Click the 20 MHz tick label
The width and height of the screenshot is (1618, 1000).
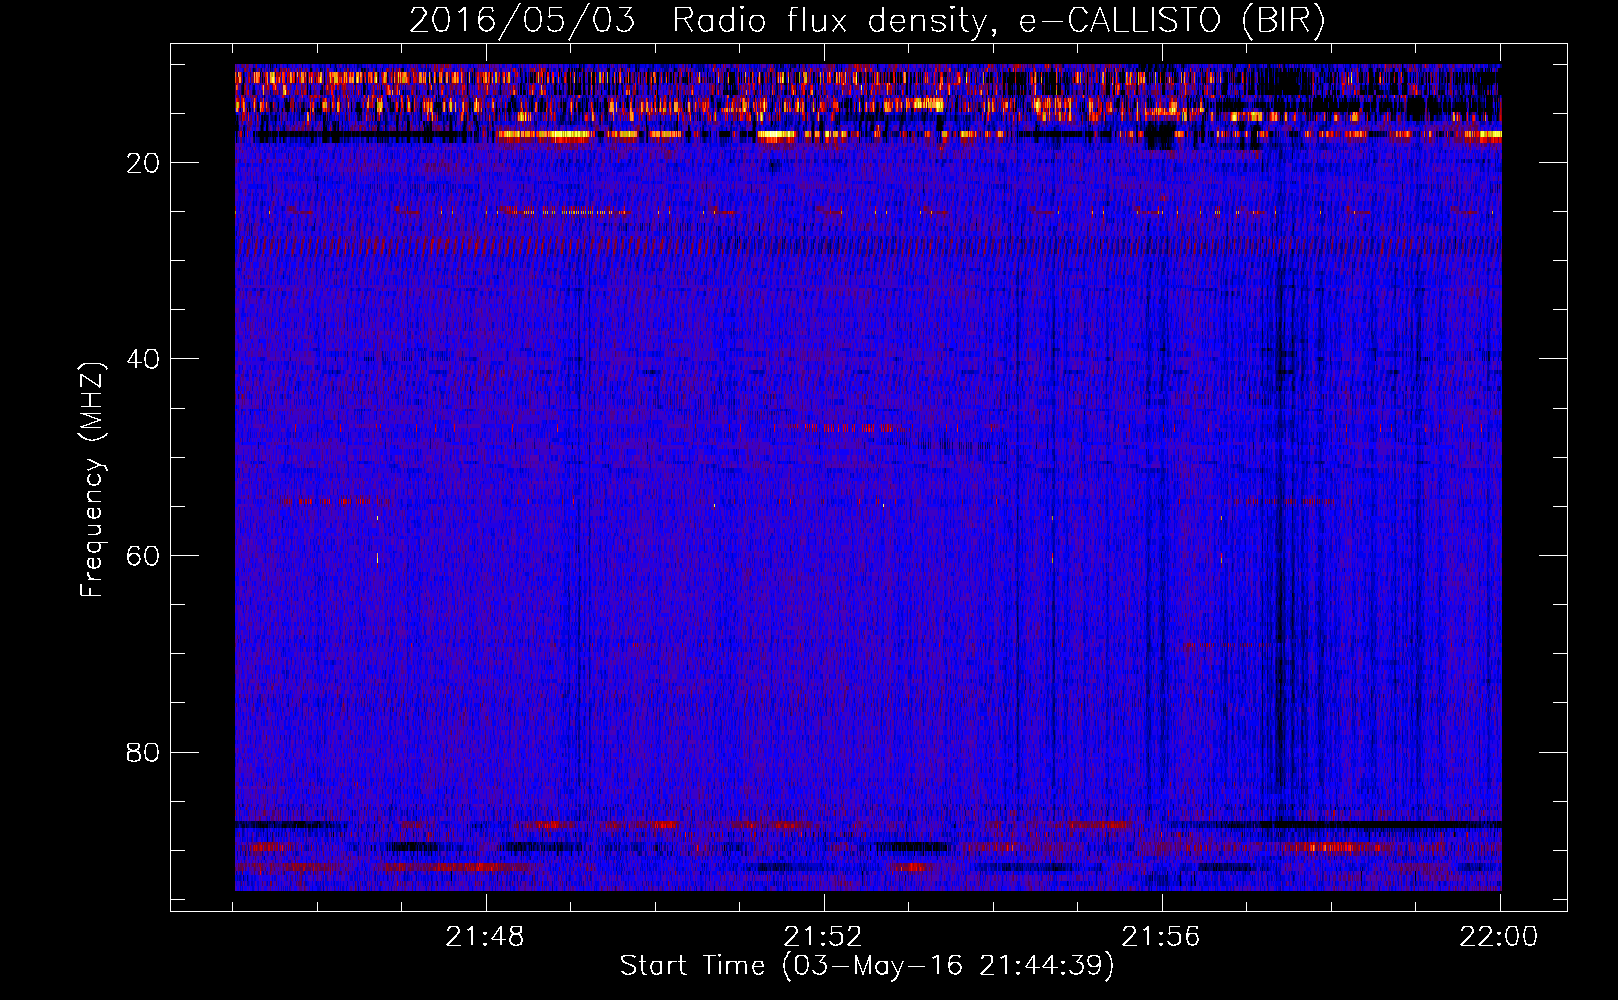pyautogui.click(x=144, y=163)
